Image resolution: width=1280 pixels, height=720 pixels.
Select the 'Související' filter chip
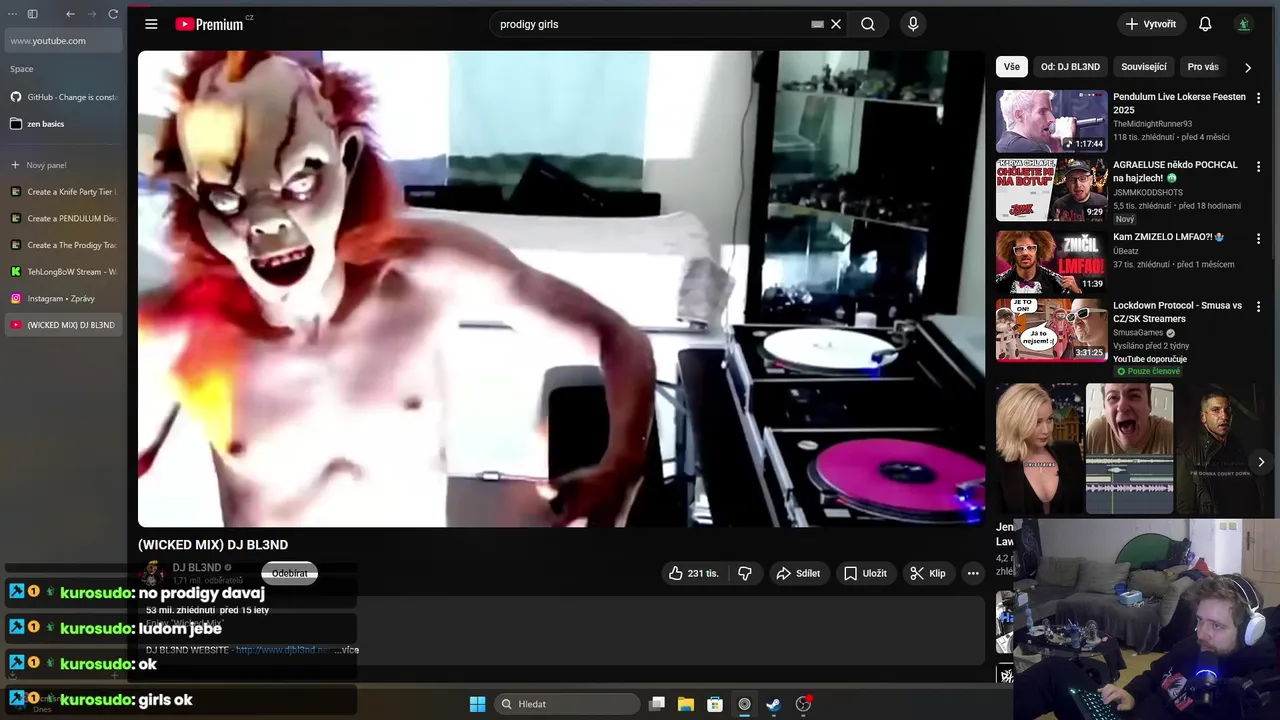[x=1144, y=67]
